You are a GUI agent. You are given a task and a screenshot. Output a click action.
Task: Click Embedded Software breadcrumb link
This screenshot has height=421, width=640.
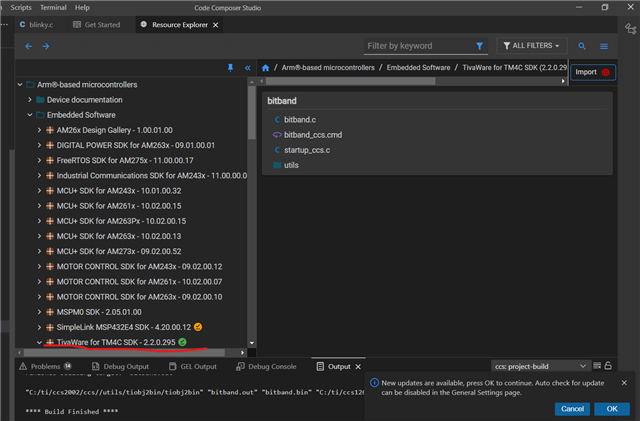[x=418, y=68]
